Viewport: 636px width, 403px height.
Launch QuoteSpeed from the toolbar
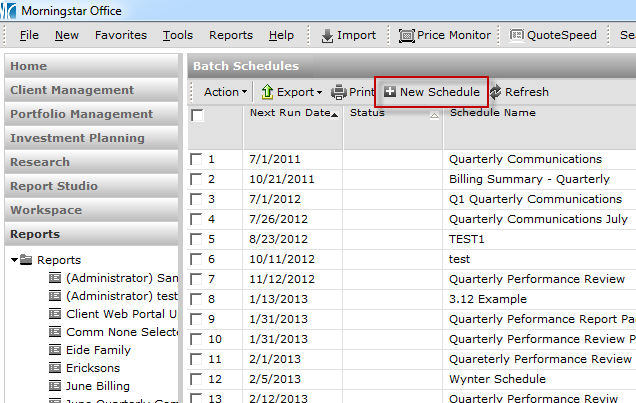(516, 35)
